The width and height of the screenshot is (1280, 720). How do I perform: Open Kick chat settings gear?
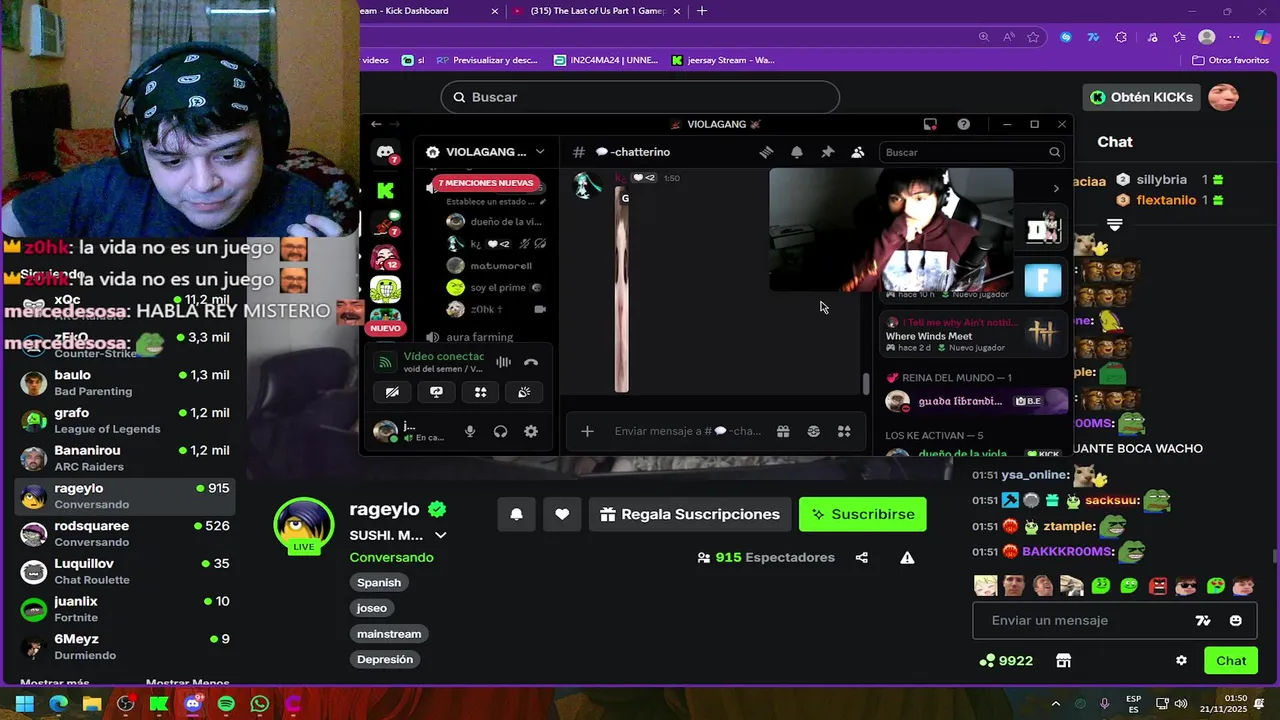coord(1181,661)
